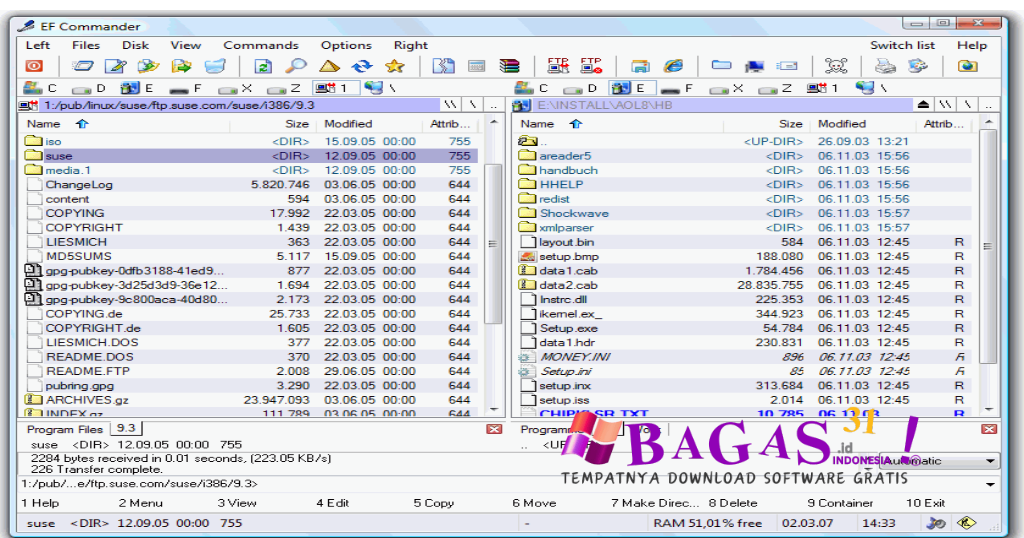Click the computer monitor toolbar icon
Viewport: 1024px width, 538px height.
click(754, 66)
